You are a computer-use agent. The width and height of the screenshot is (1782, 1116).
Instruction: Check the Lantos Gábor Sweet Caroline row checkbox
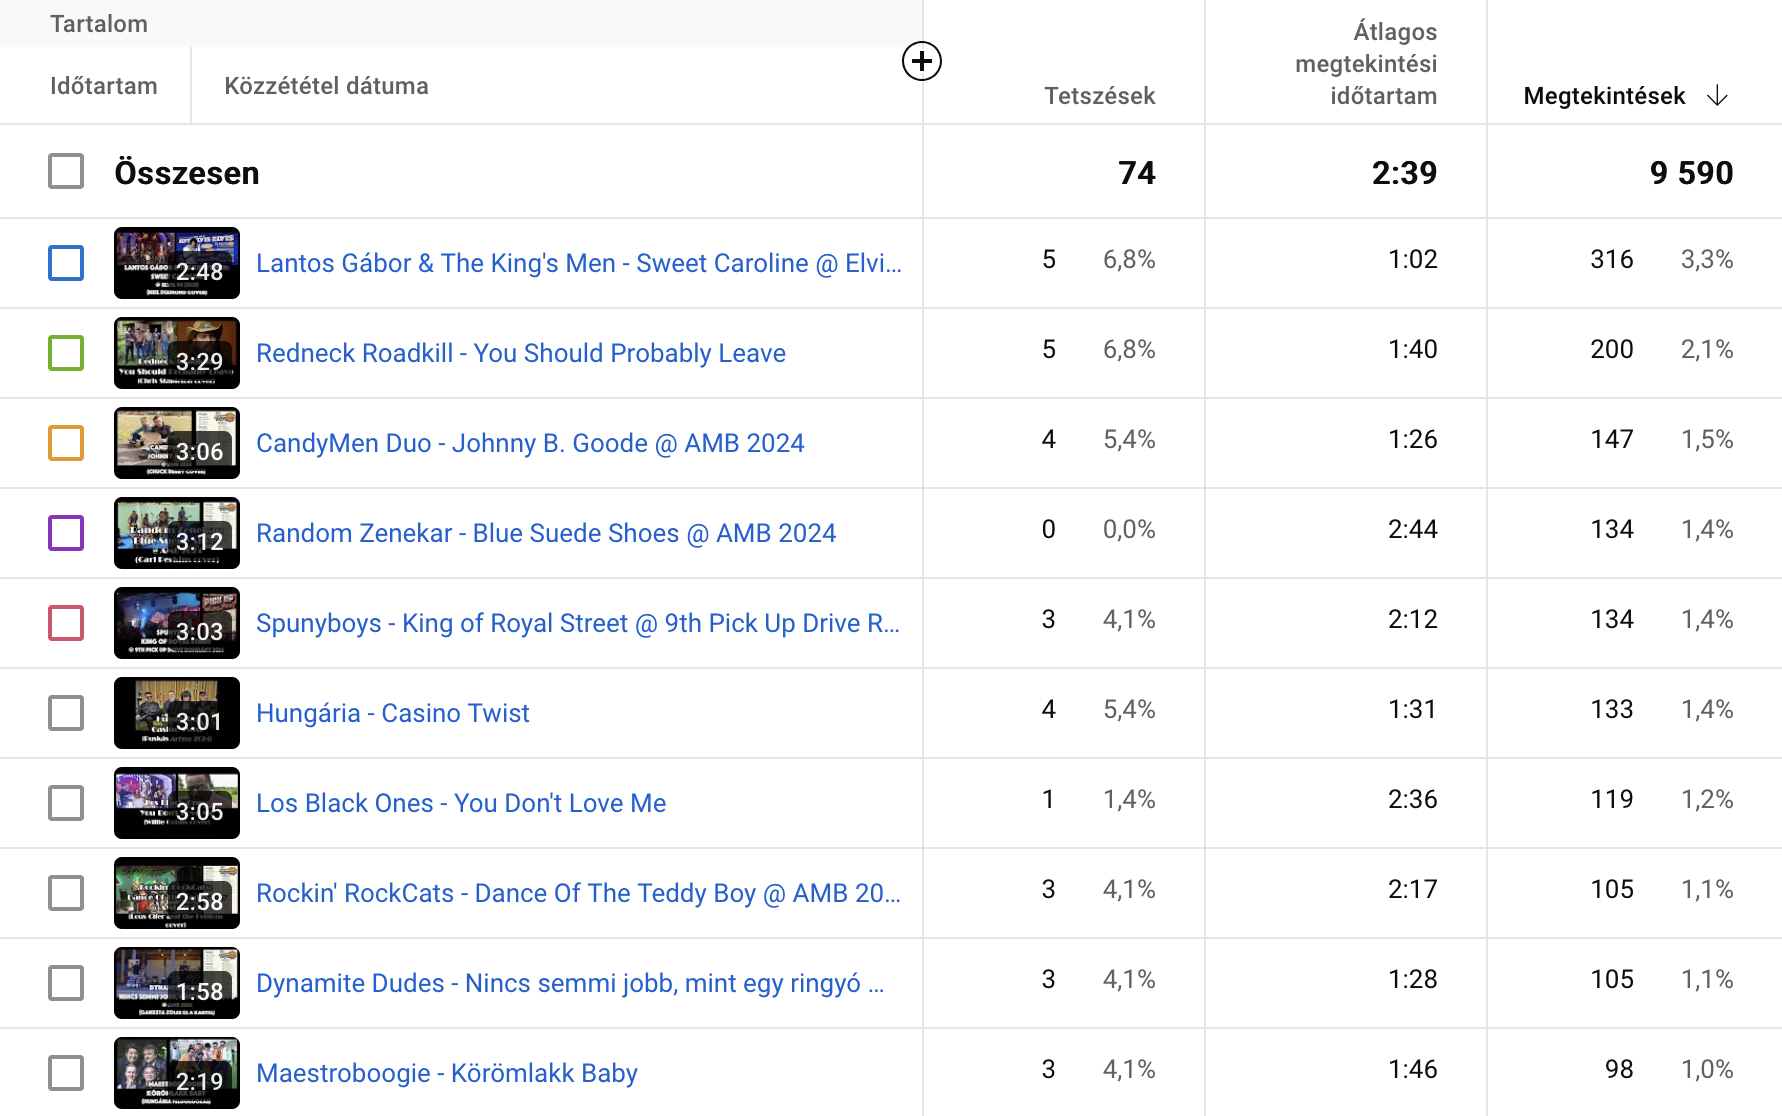[66, 263]
